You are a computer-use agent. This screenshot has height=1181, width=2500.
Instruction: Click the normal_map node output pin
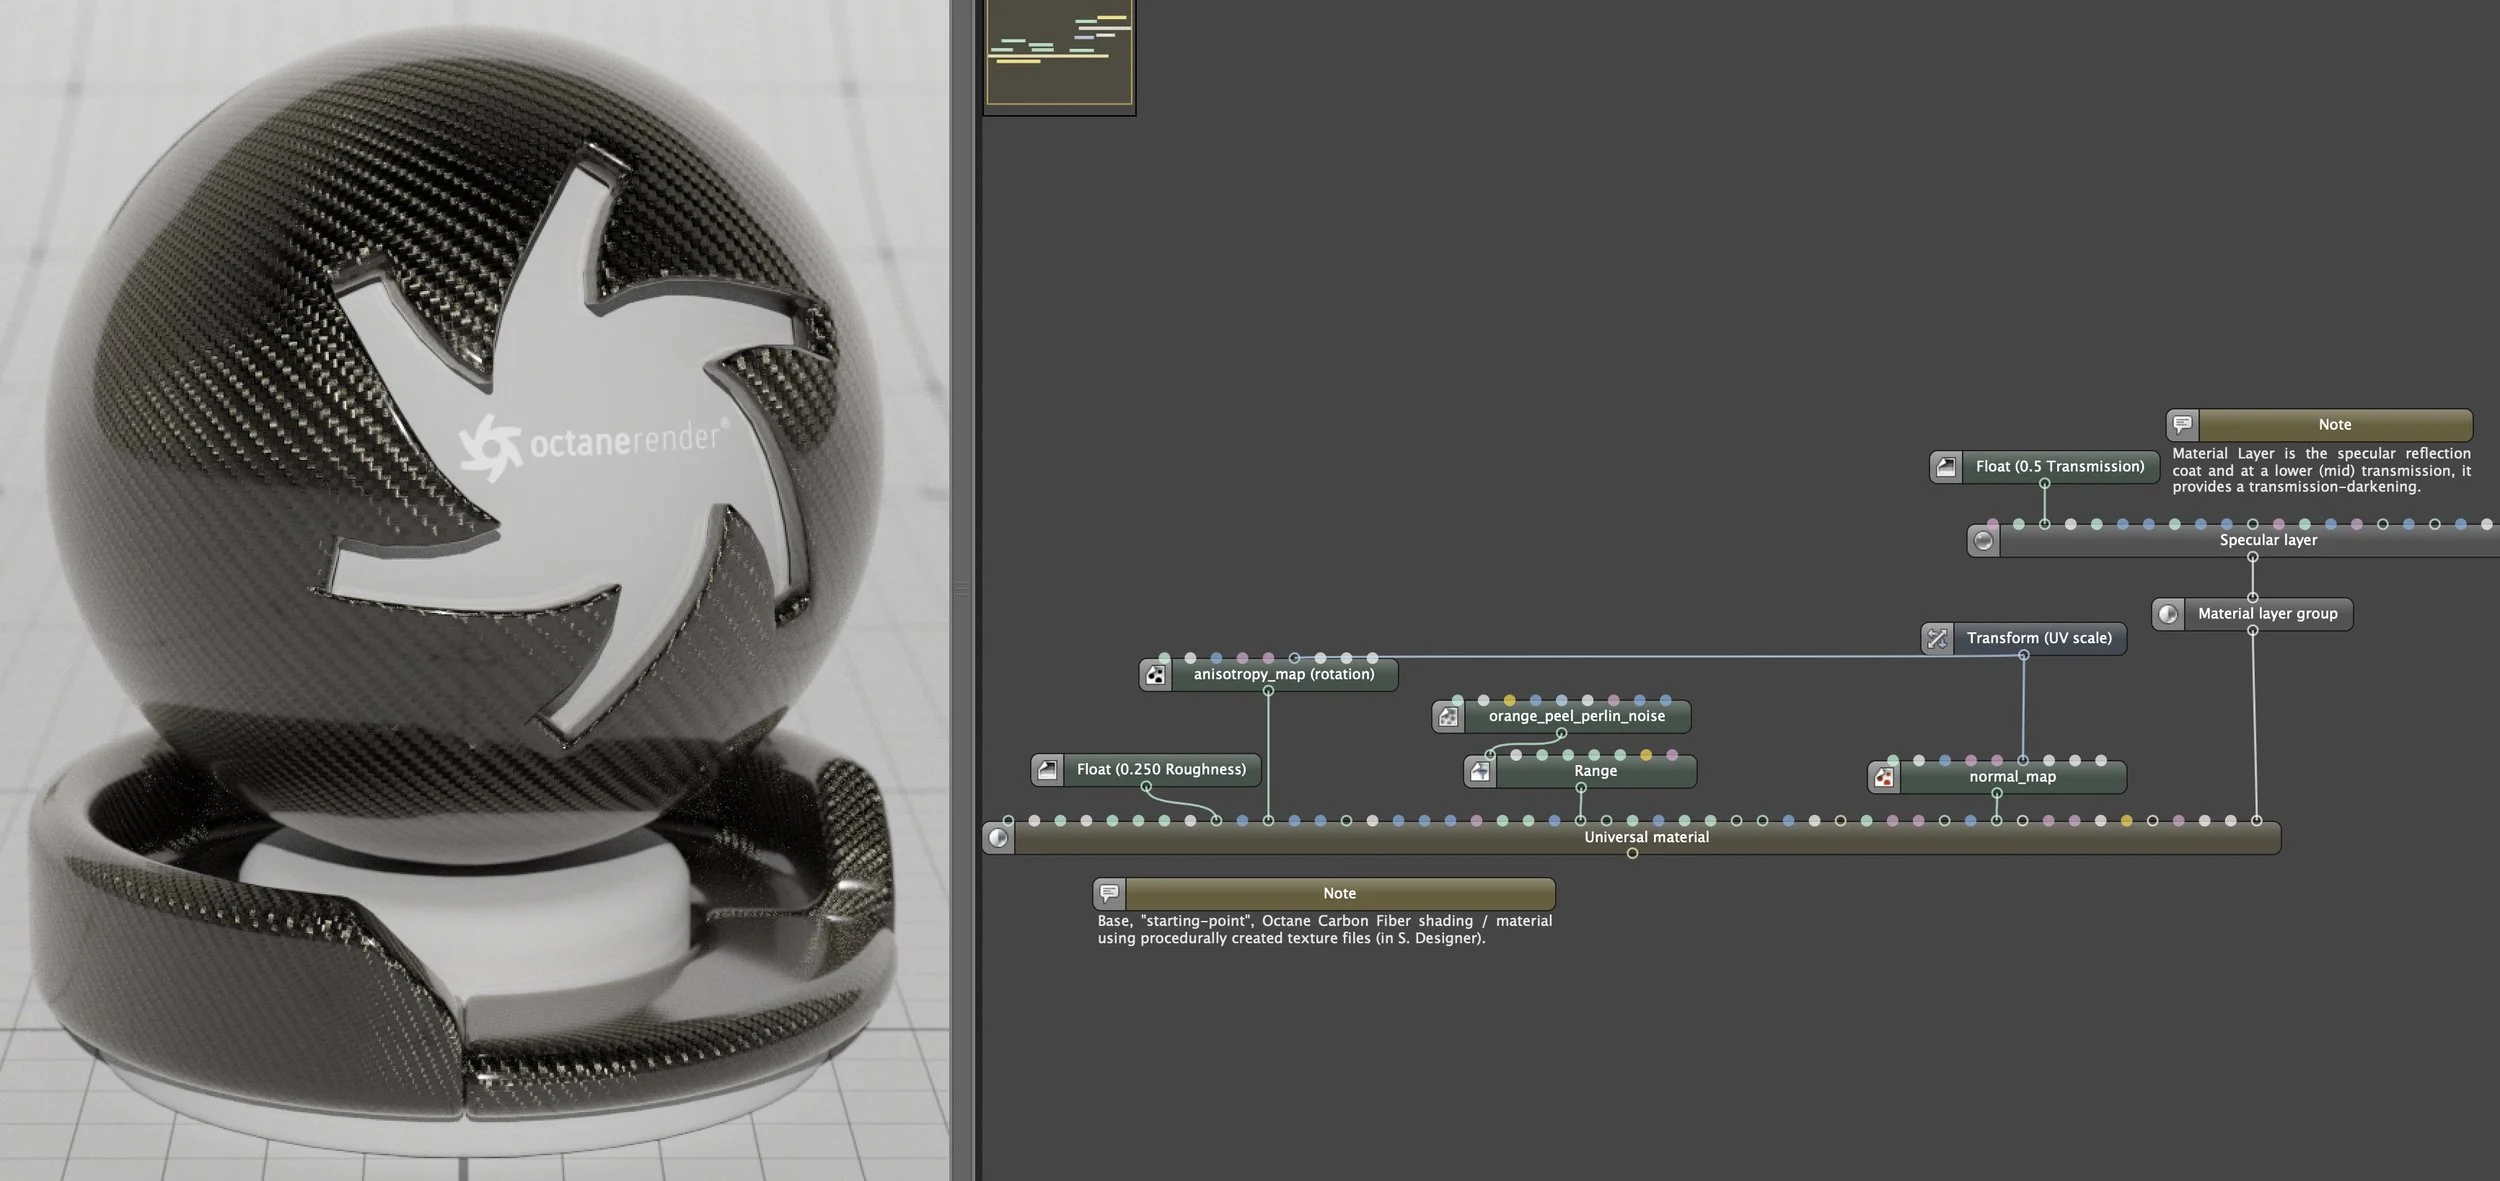pyautogui.click(x=1996, y=793)
